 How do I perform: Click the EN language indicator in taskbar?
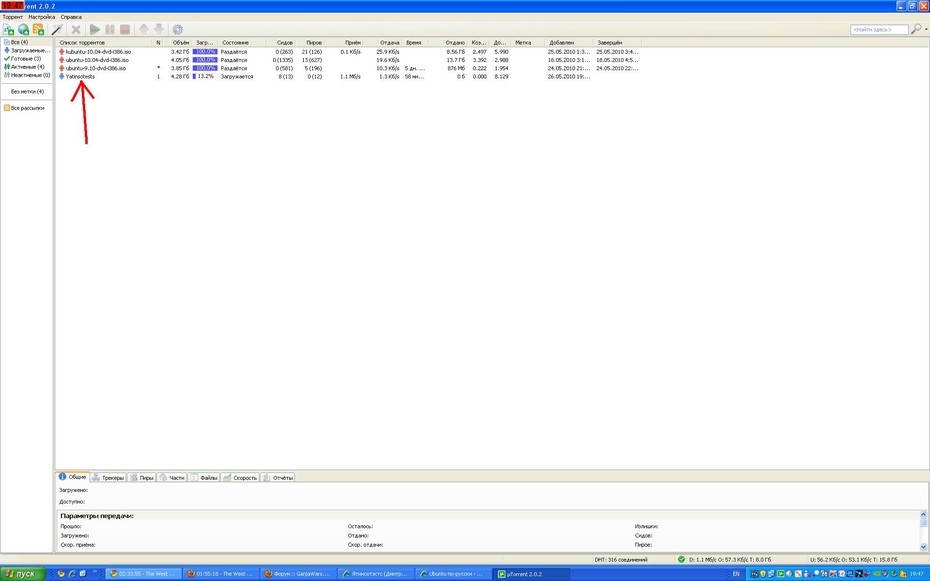pos(736,574)
